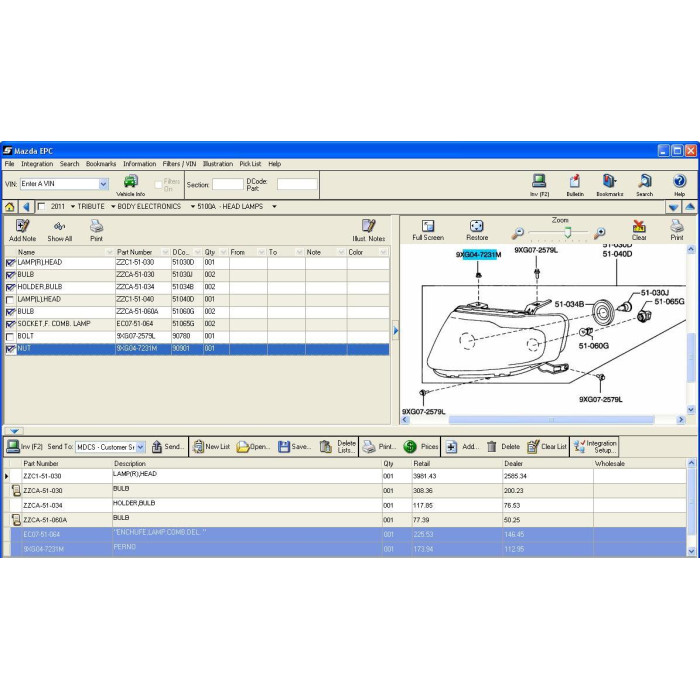Screen dimensions: 700x700
Task: Open the model TRIBUTE dropdown
Action: click(x=73, y=207)
